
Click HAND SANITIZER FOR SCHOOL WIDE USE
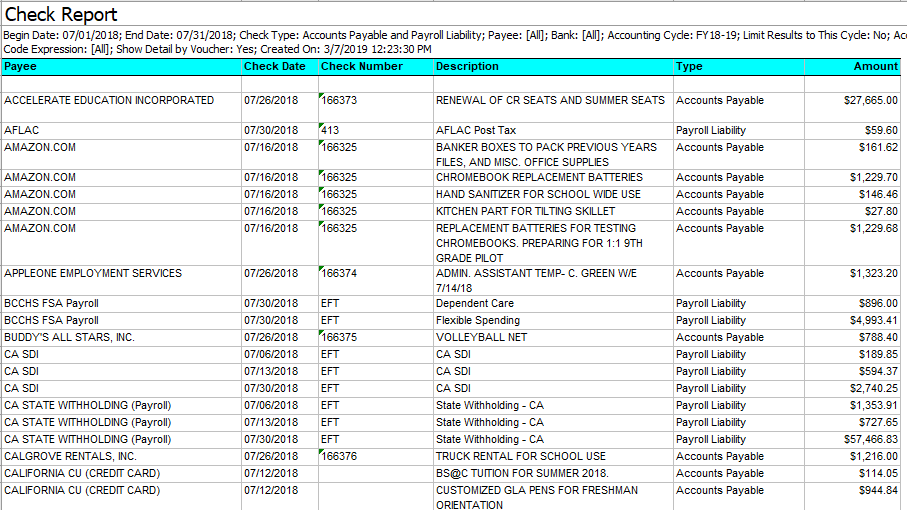pyautogui.click(x=538, y=194)
